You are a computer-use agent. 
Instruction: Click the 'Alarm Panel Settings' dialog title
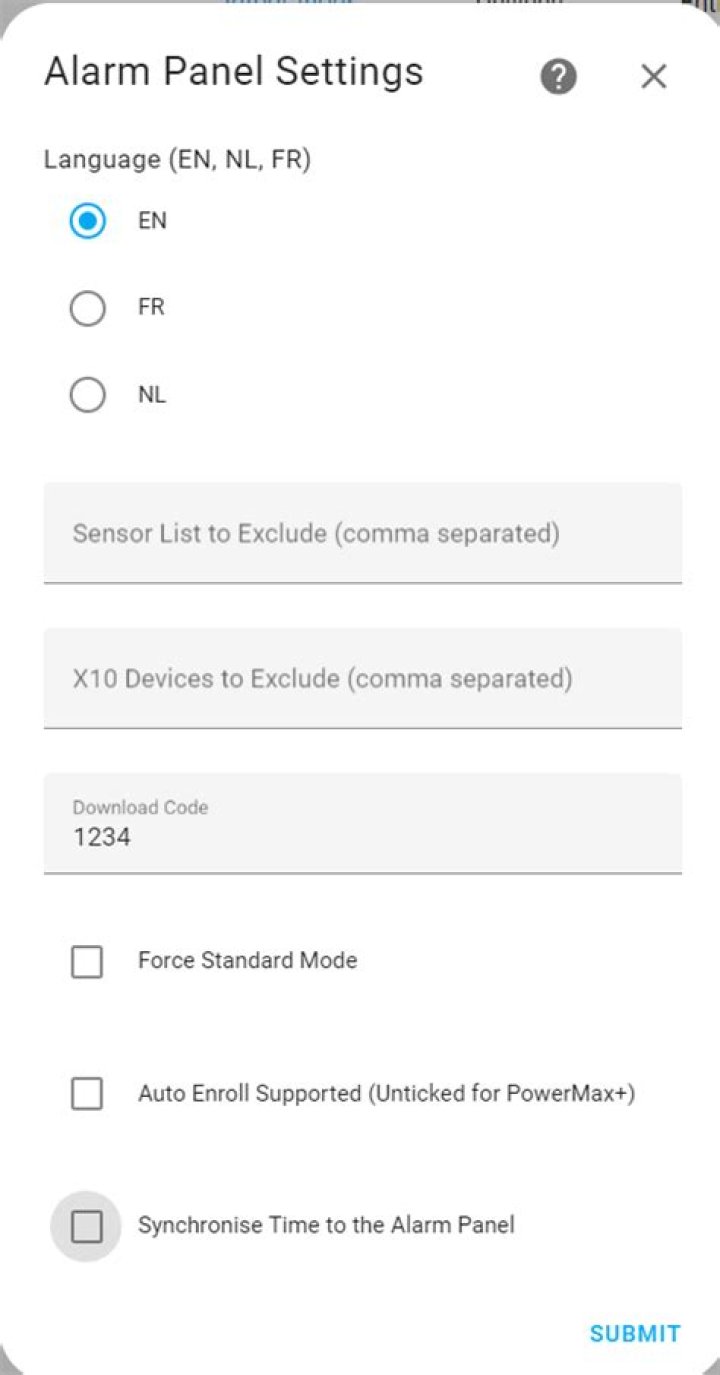coord(233,72)
